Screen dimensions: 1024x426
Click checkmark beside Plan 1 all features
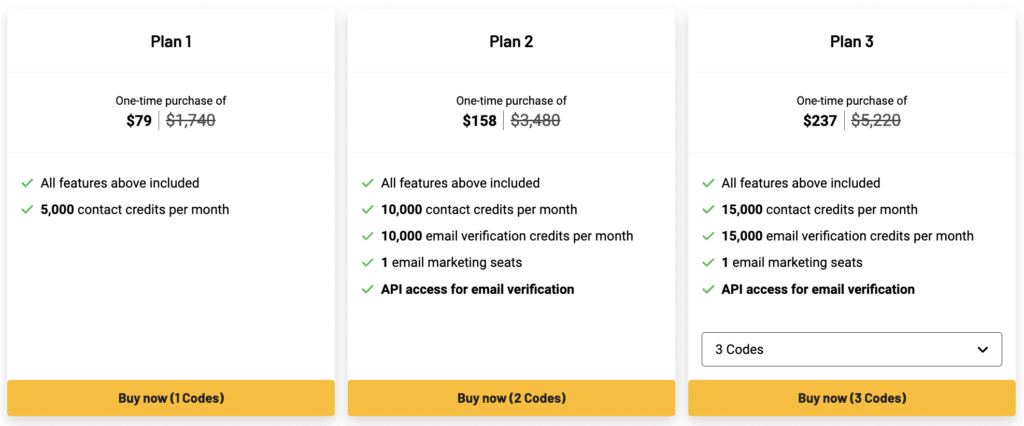(x=27, y=184)
